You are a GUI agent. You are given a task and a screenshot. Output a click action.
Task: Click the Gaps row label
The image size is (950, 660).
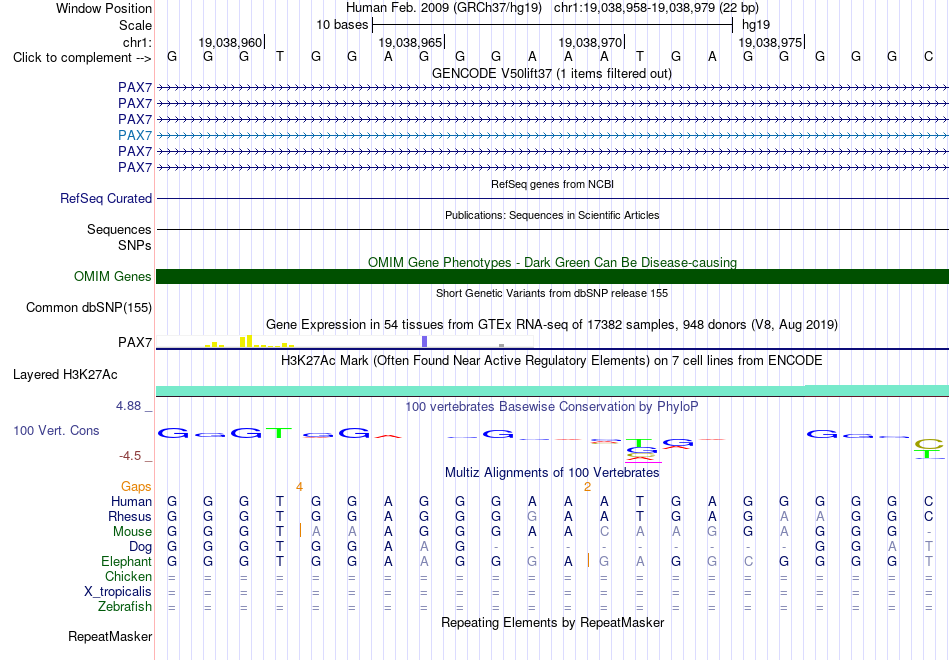pyautogui.click(x=136, y=487)
